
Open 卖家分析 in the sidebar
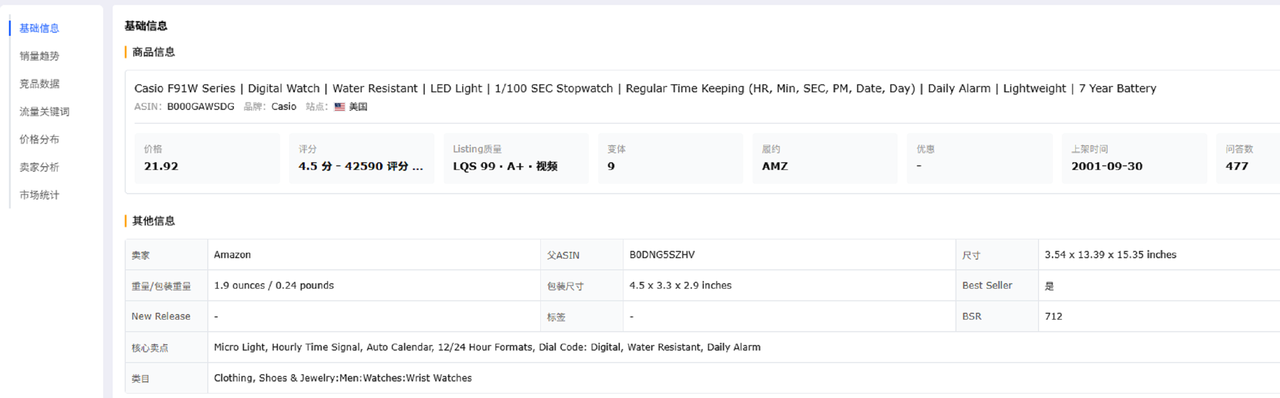(39, 167)
